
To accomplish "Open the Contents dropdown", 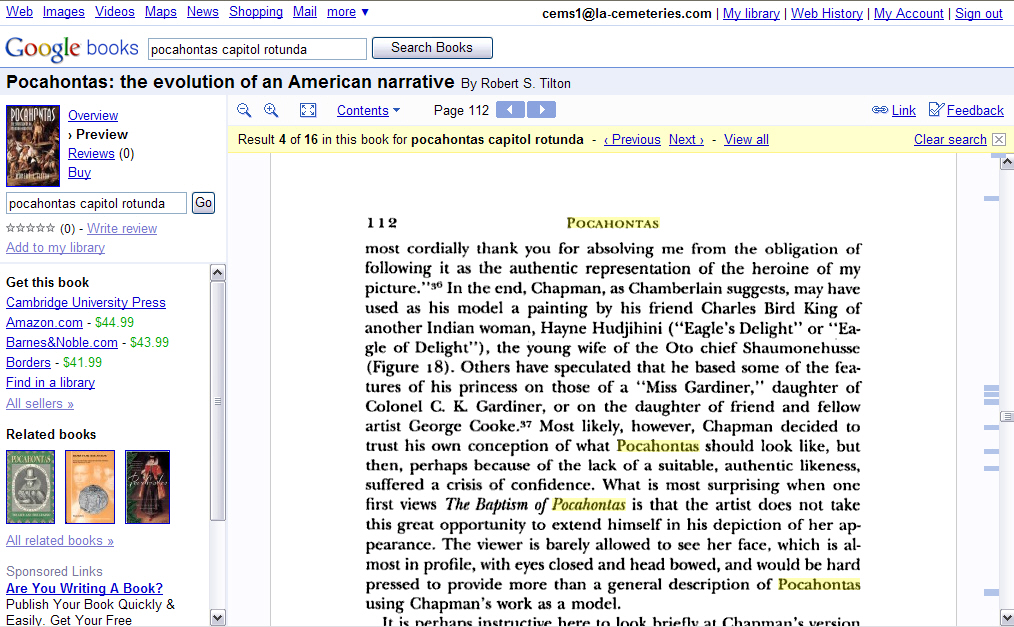I will click(x=368, y=111).
